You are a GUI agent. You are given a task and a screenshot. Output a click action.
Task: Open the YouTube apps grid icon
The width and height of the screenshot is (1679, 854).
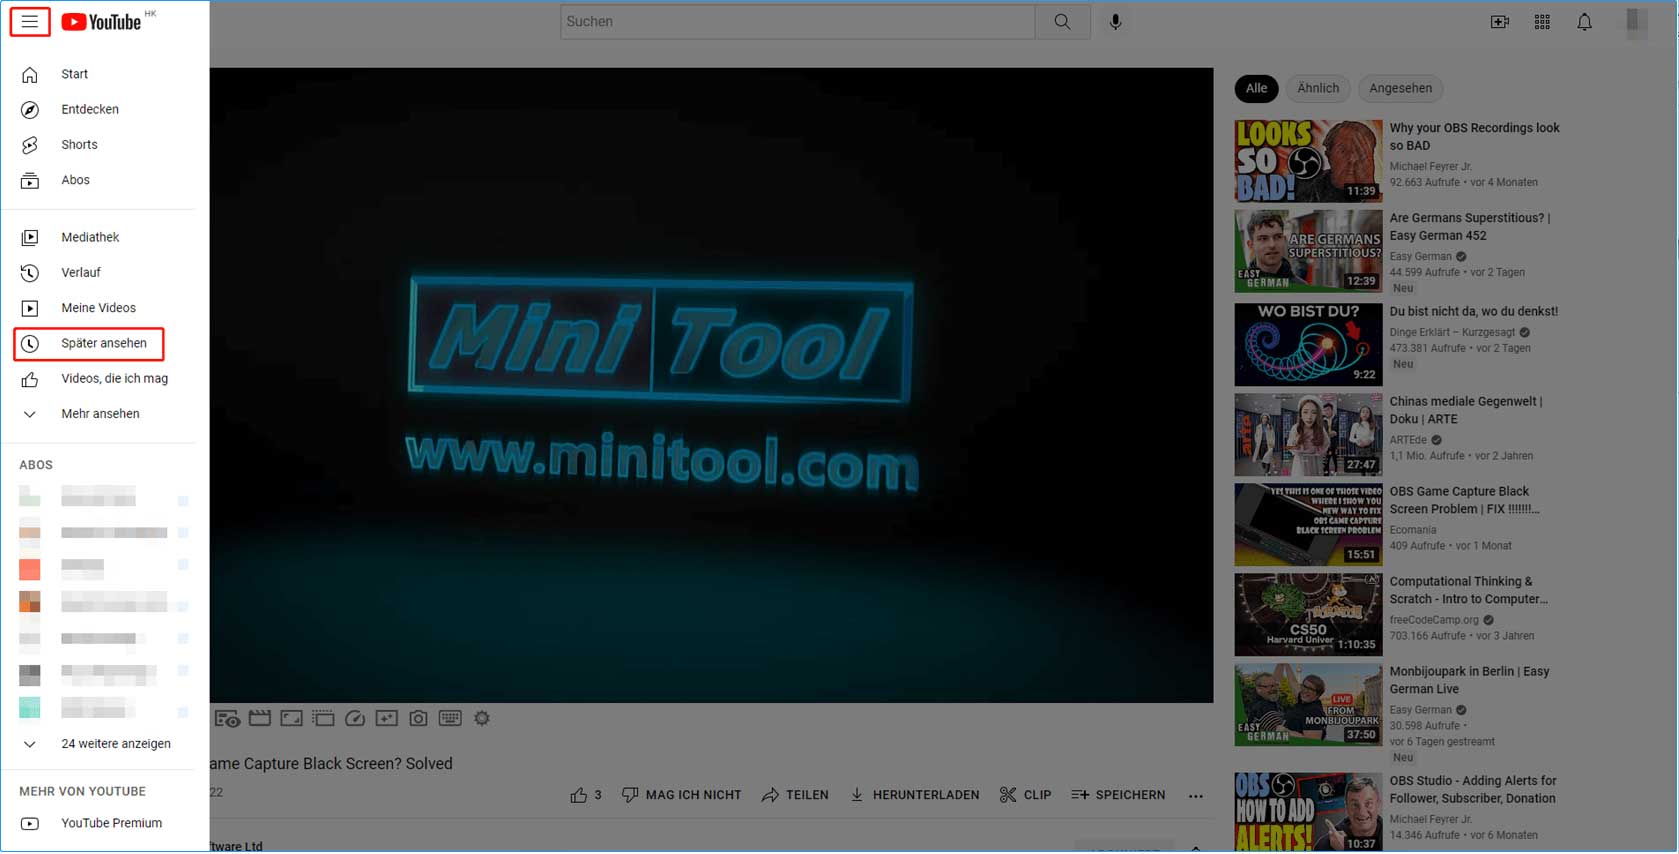click(x=1542, y=22)
